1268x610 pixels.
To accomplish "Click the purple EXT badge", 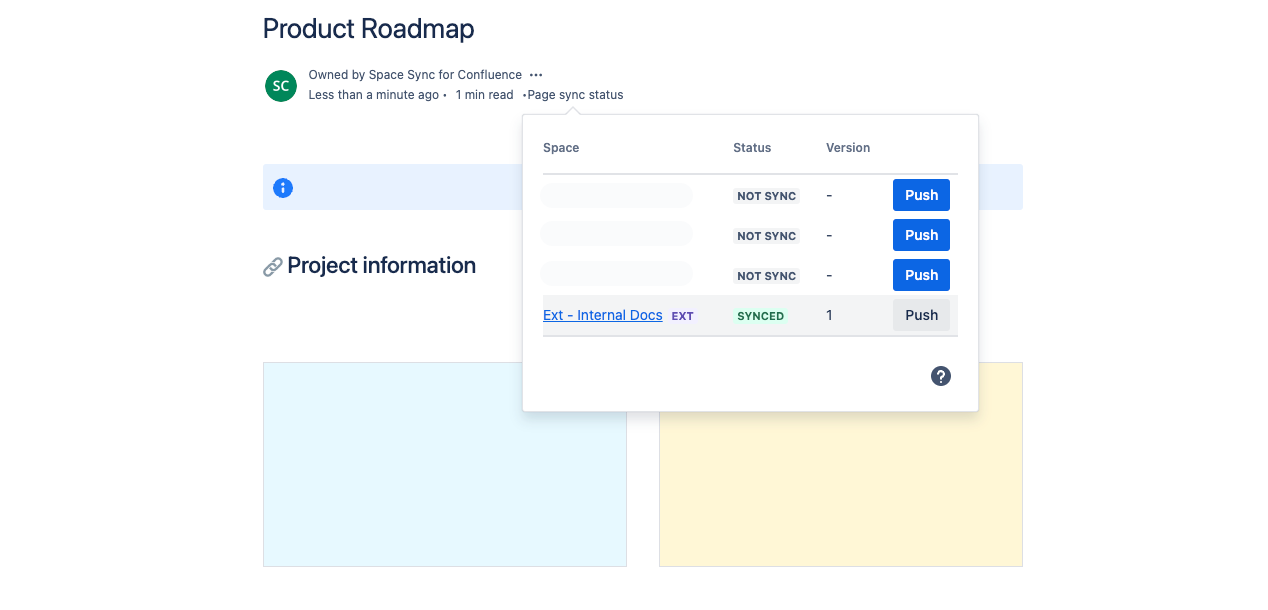I will click(x=682, y=316).
